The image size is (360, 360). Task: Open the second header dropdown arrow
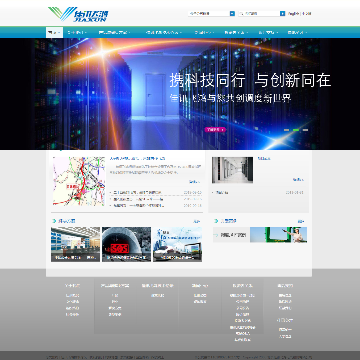[x=283, y=14]
